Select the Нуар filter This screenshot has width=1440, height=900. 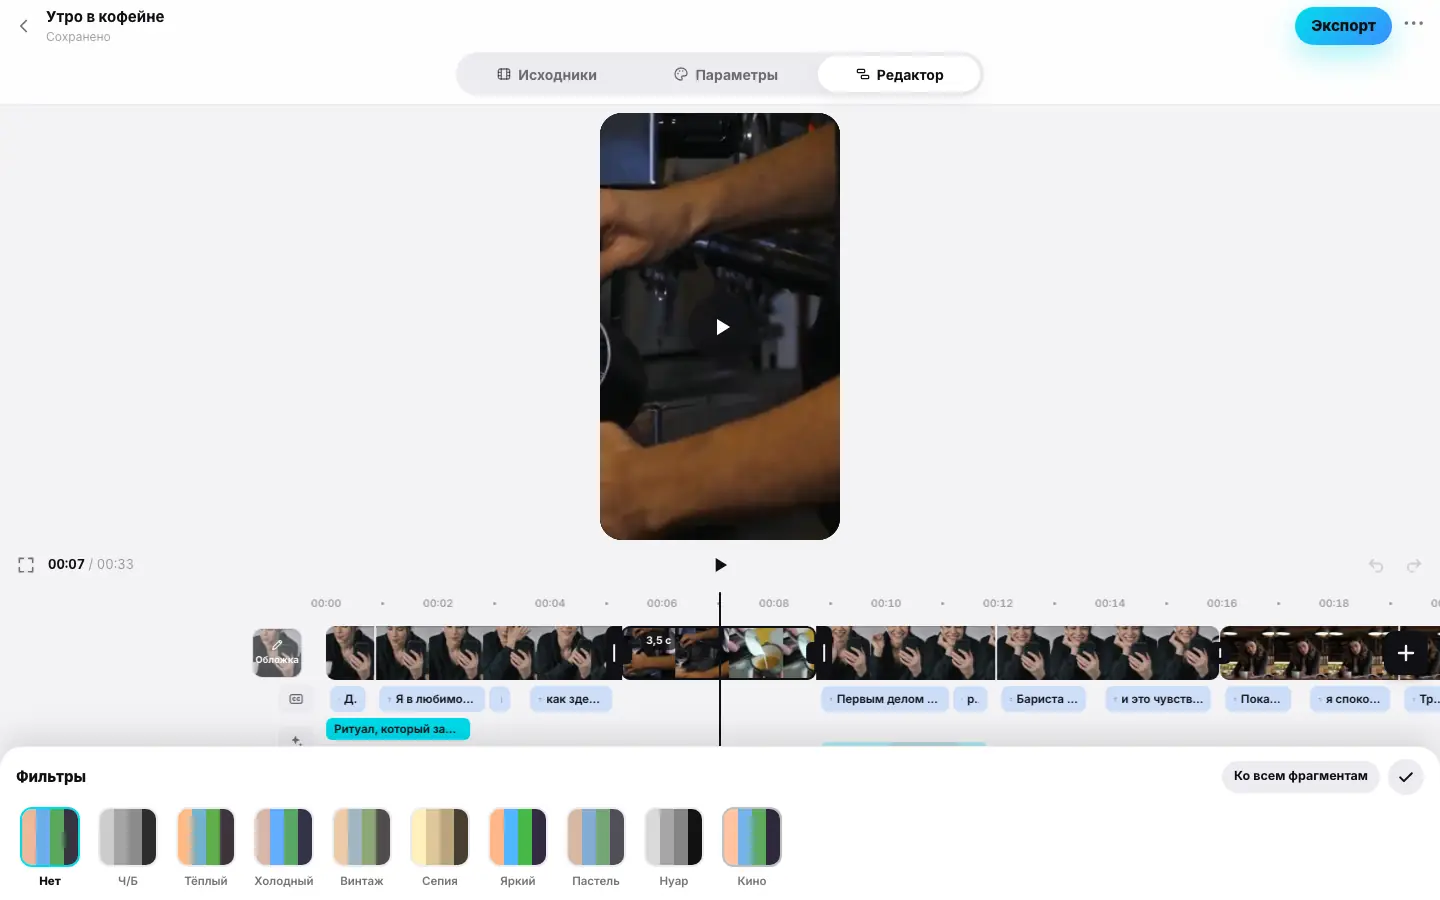[x=674, y=837]
